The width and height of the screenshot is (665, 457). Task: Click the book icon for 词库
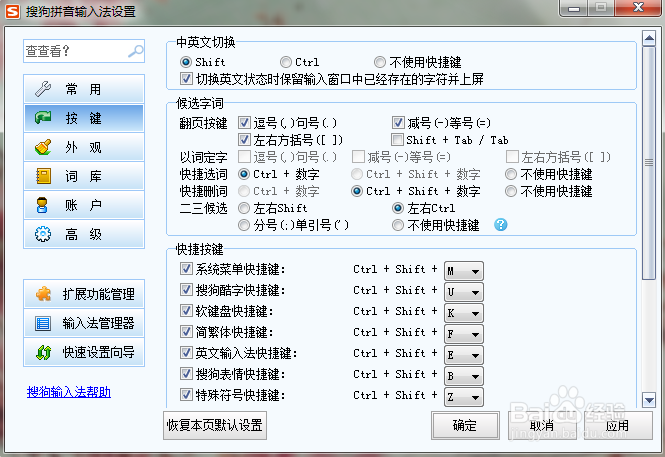(43, 177)
